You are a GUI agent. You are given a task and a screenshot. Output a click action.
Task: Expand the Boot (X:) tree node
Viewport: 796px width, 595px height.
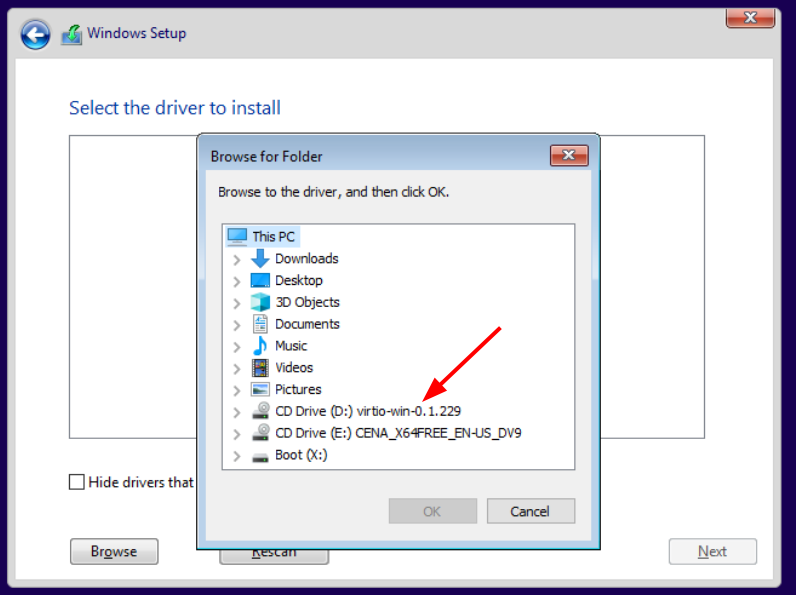pyautogui.click(x=237, y=456)
